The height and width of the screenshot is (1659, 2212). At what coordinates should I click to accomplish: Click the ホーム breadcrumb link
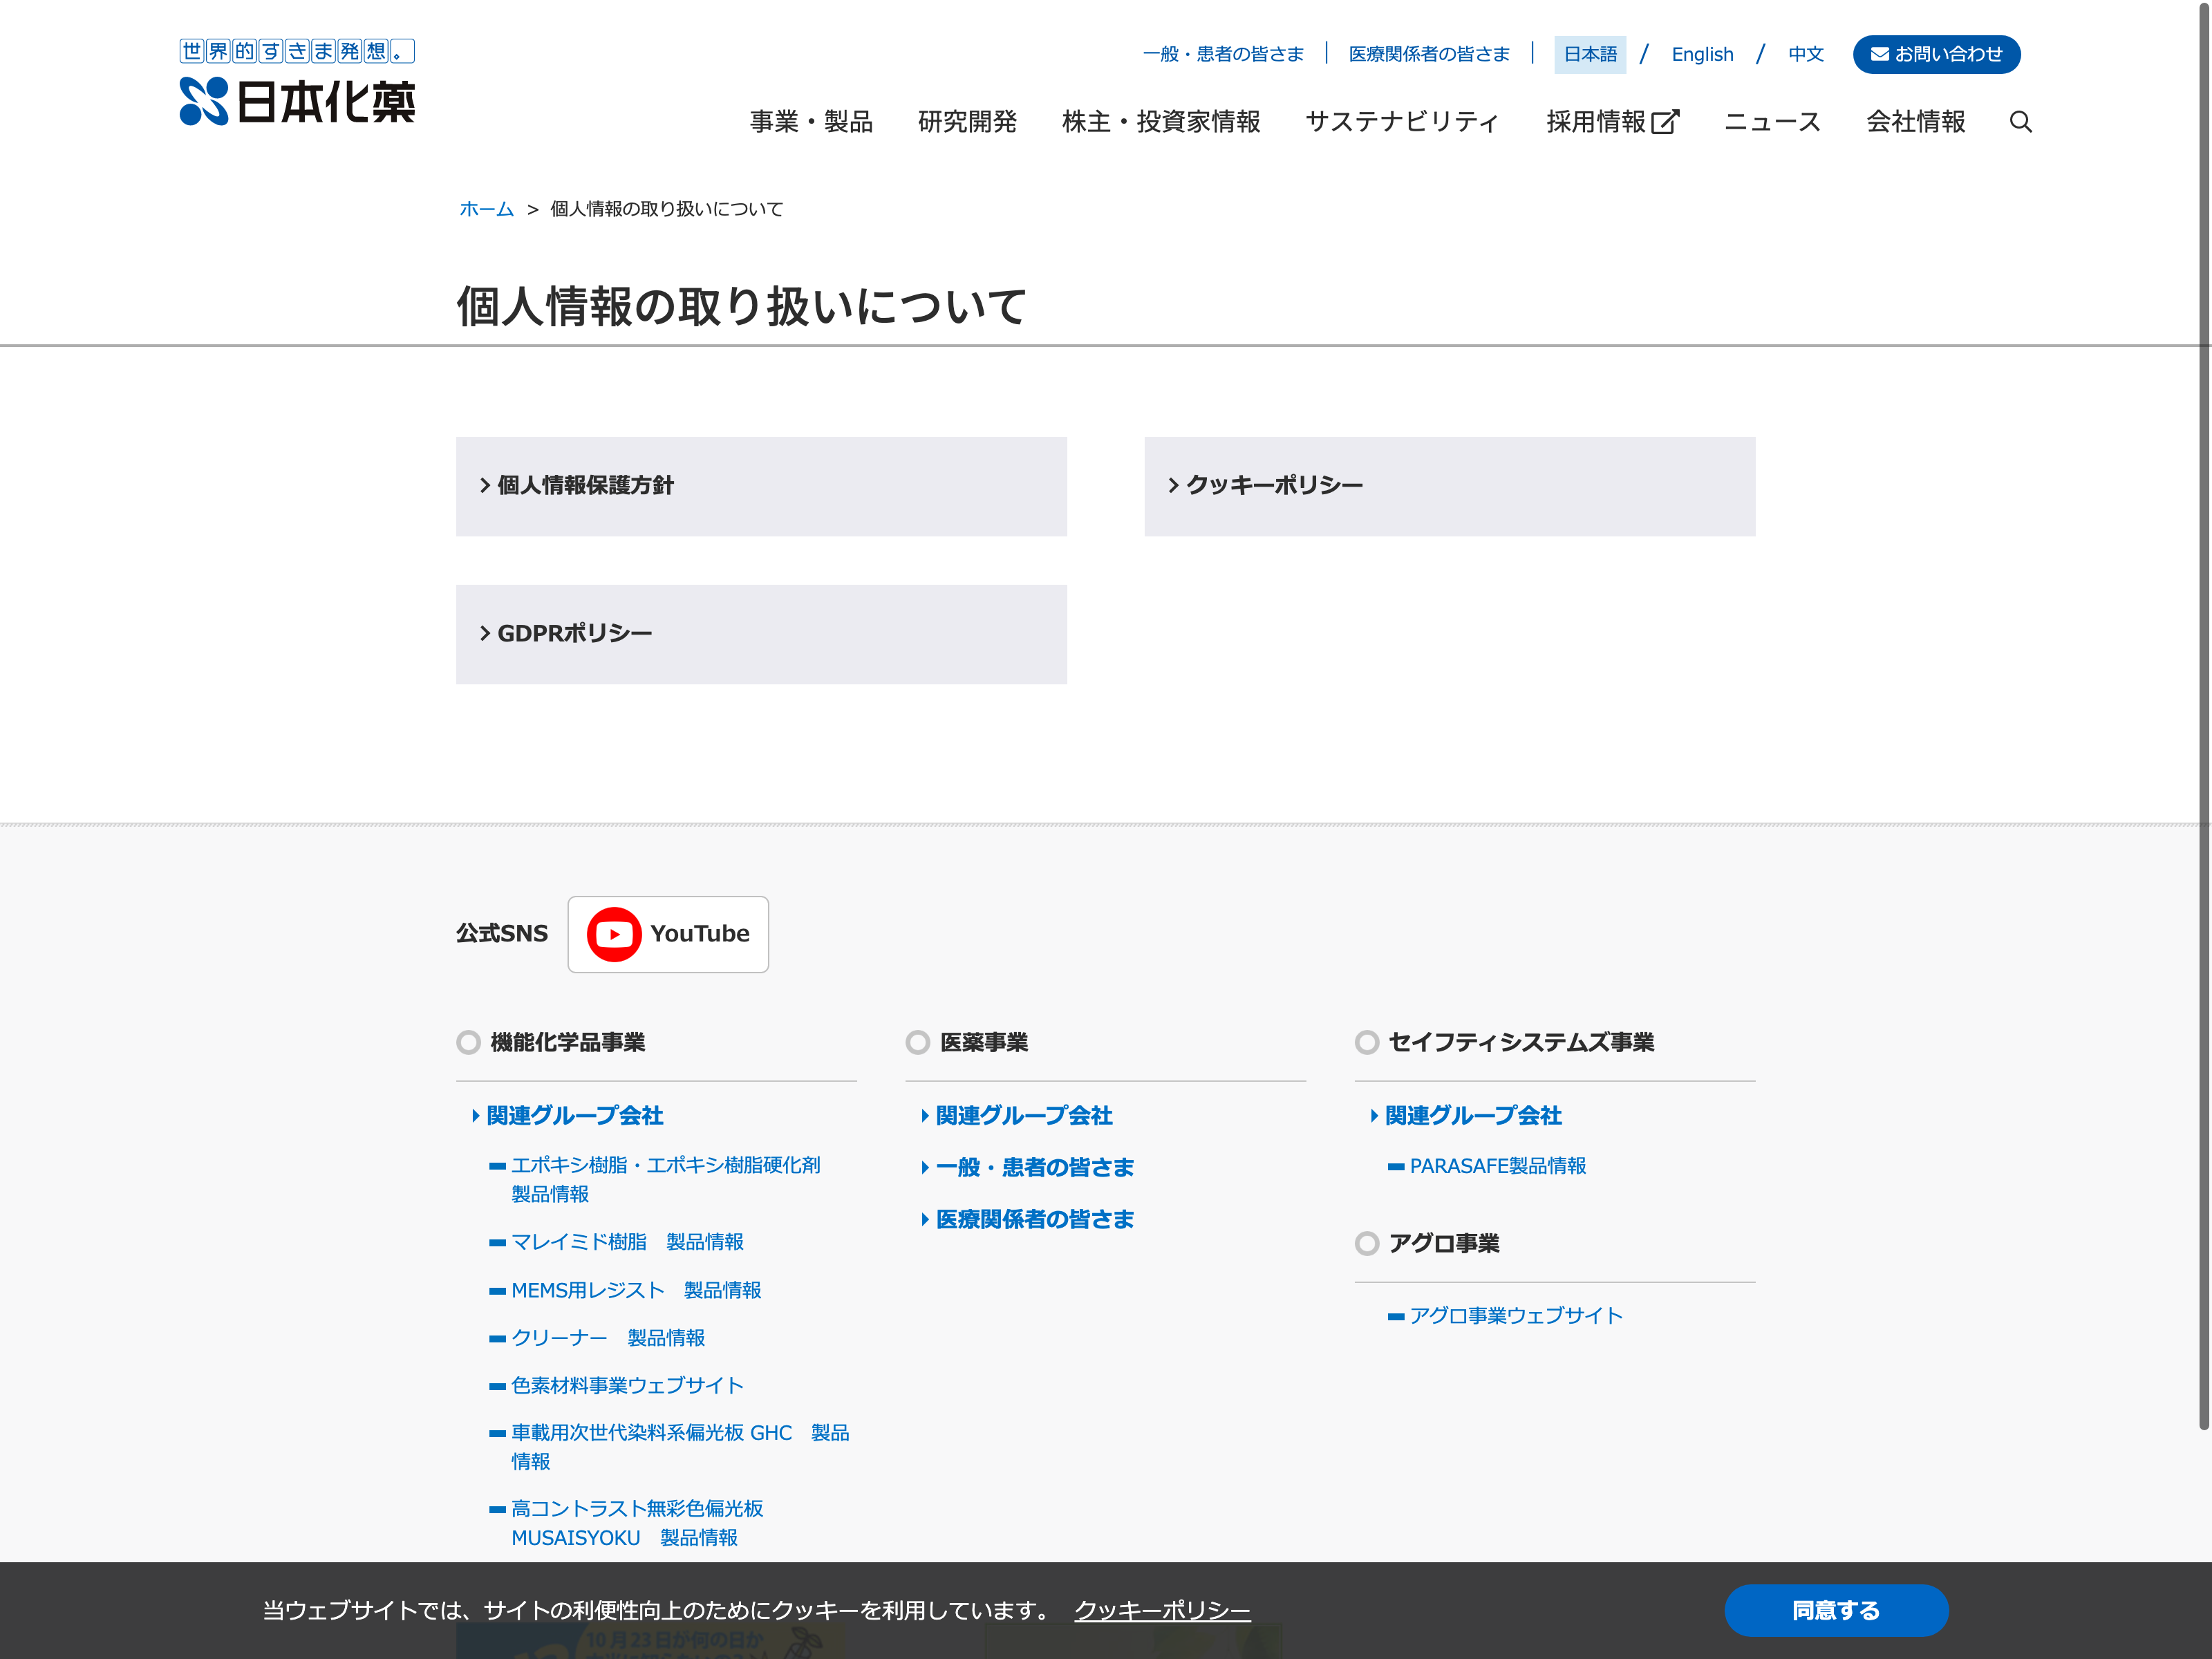coord(486,209)
